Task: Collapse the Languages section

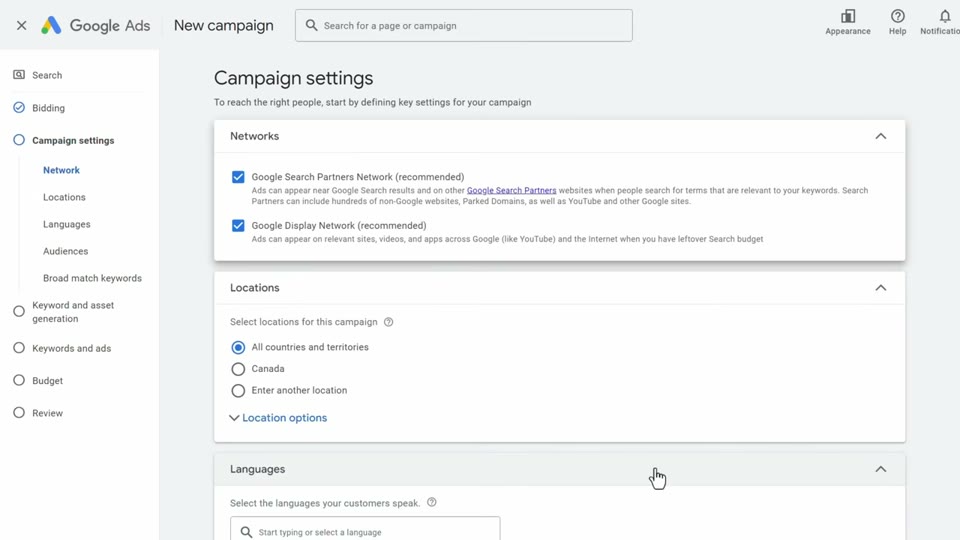Action: tap(880, 469)
